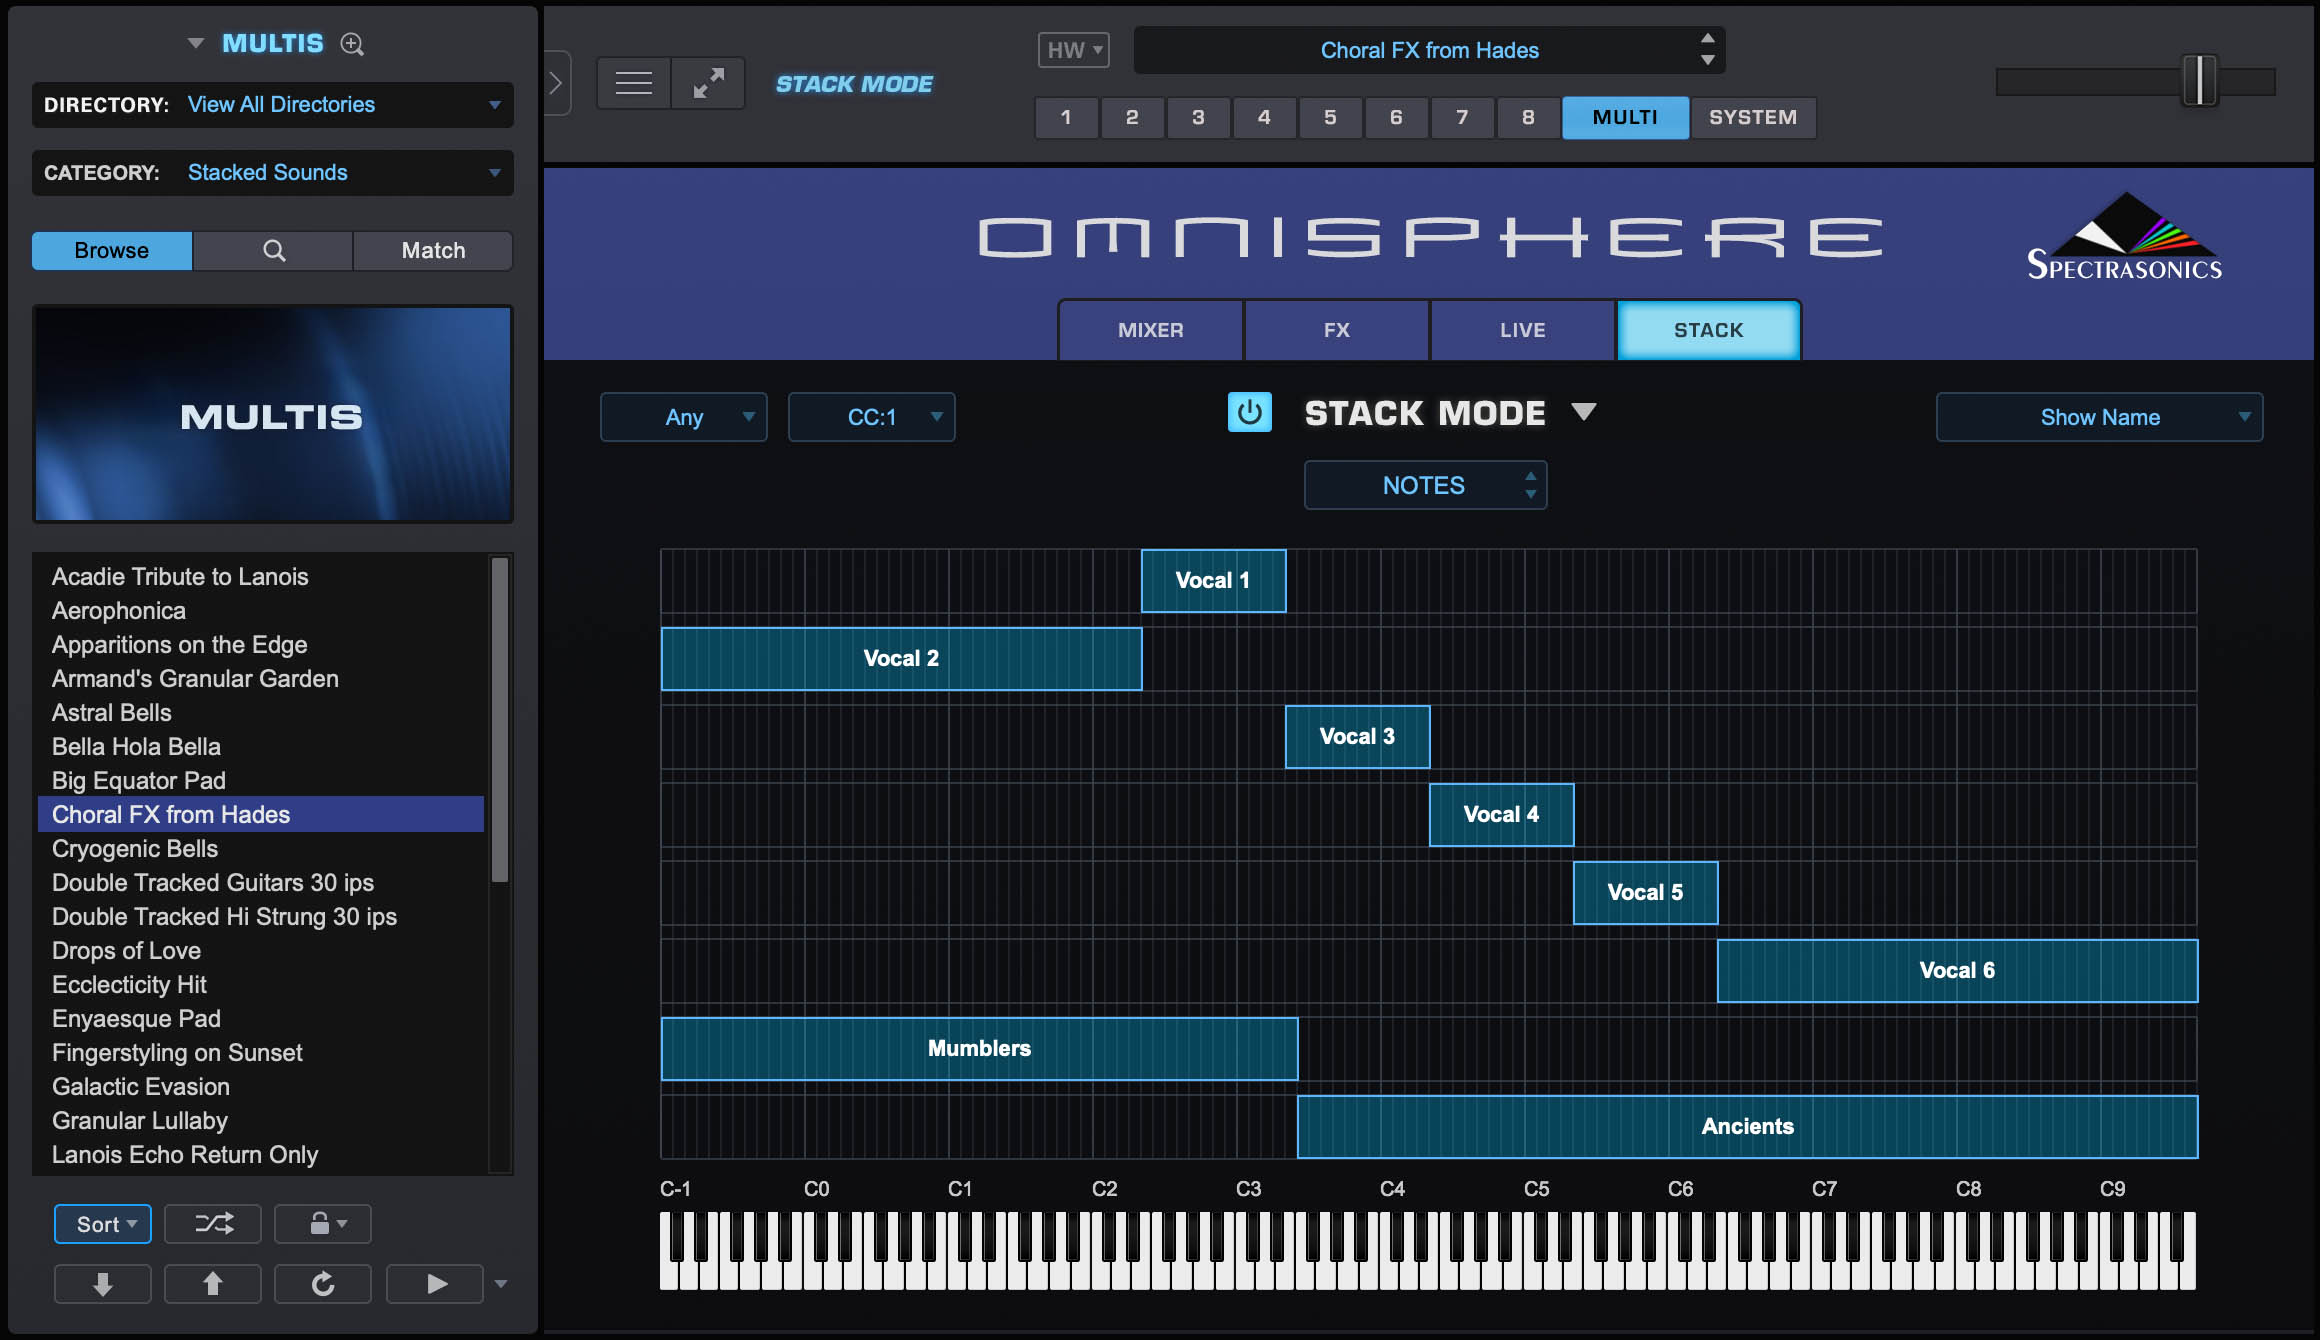Select Astral Bells in the patch list
Screen dimensions: 2320x1340
click(x=111, y=712)
